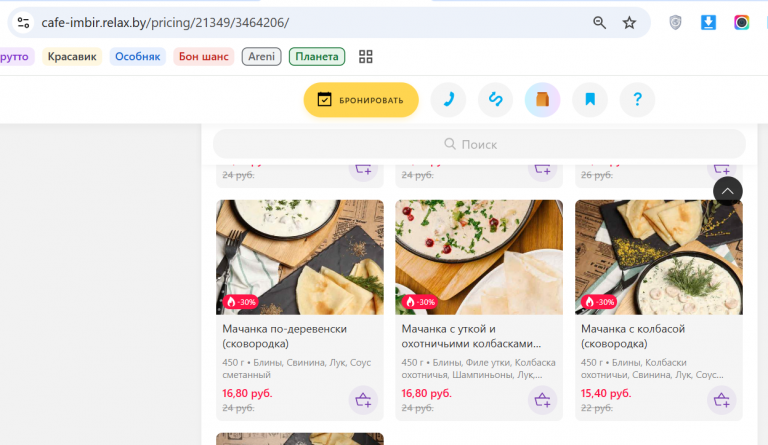The image size is (768, 445).
Task: Click the site settings icon in address bar
Action: (x=23, y=23)
